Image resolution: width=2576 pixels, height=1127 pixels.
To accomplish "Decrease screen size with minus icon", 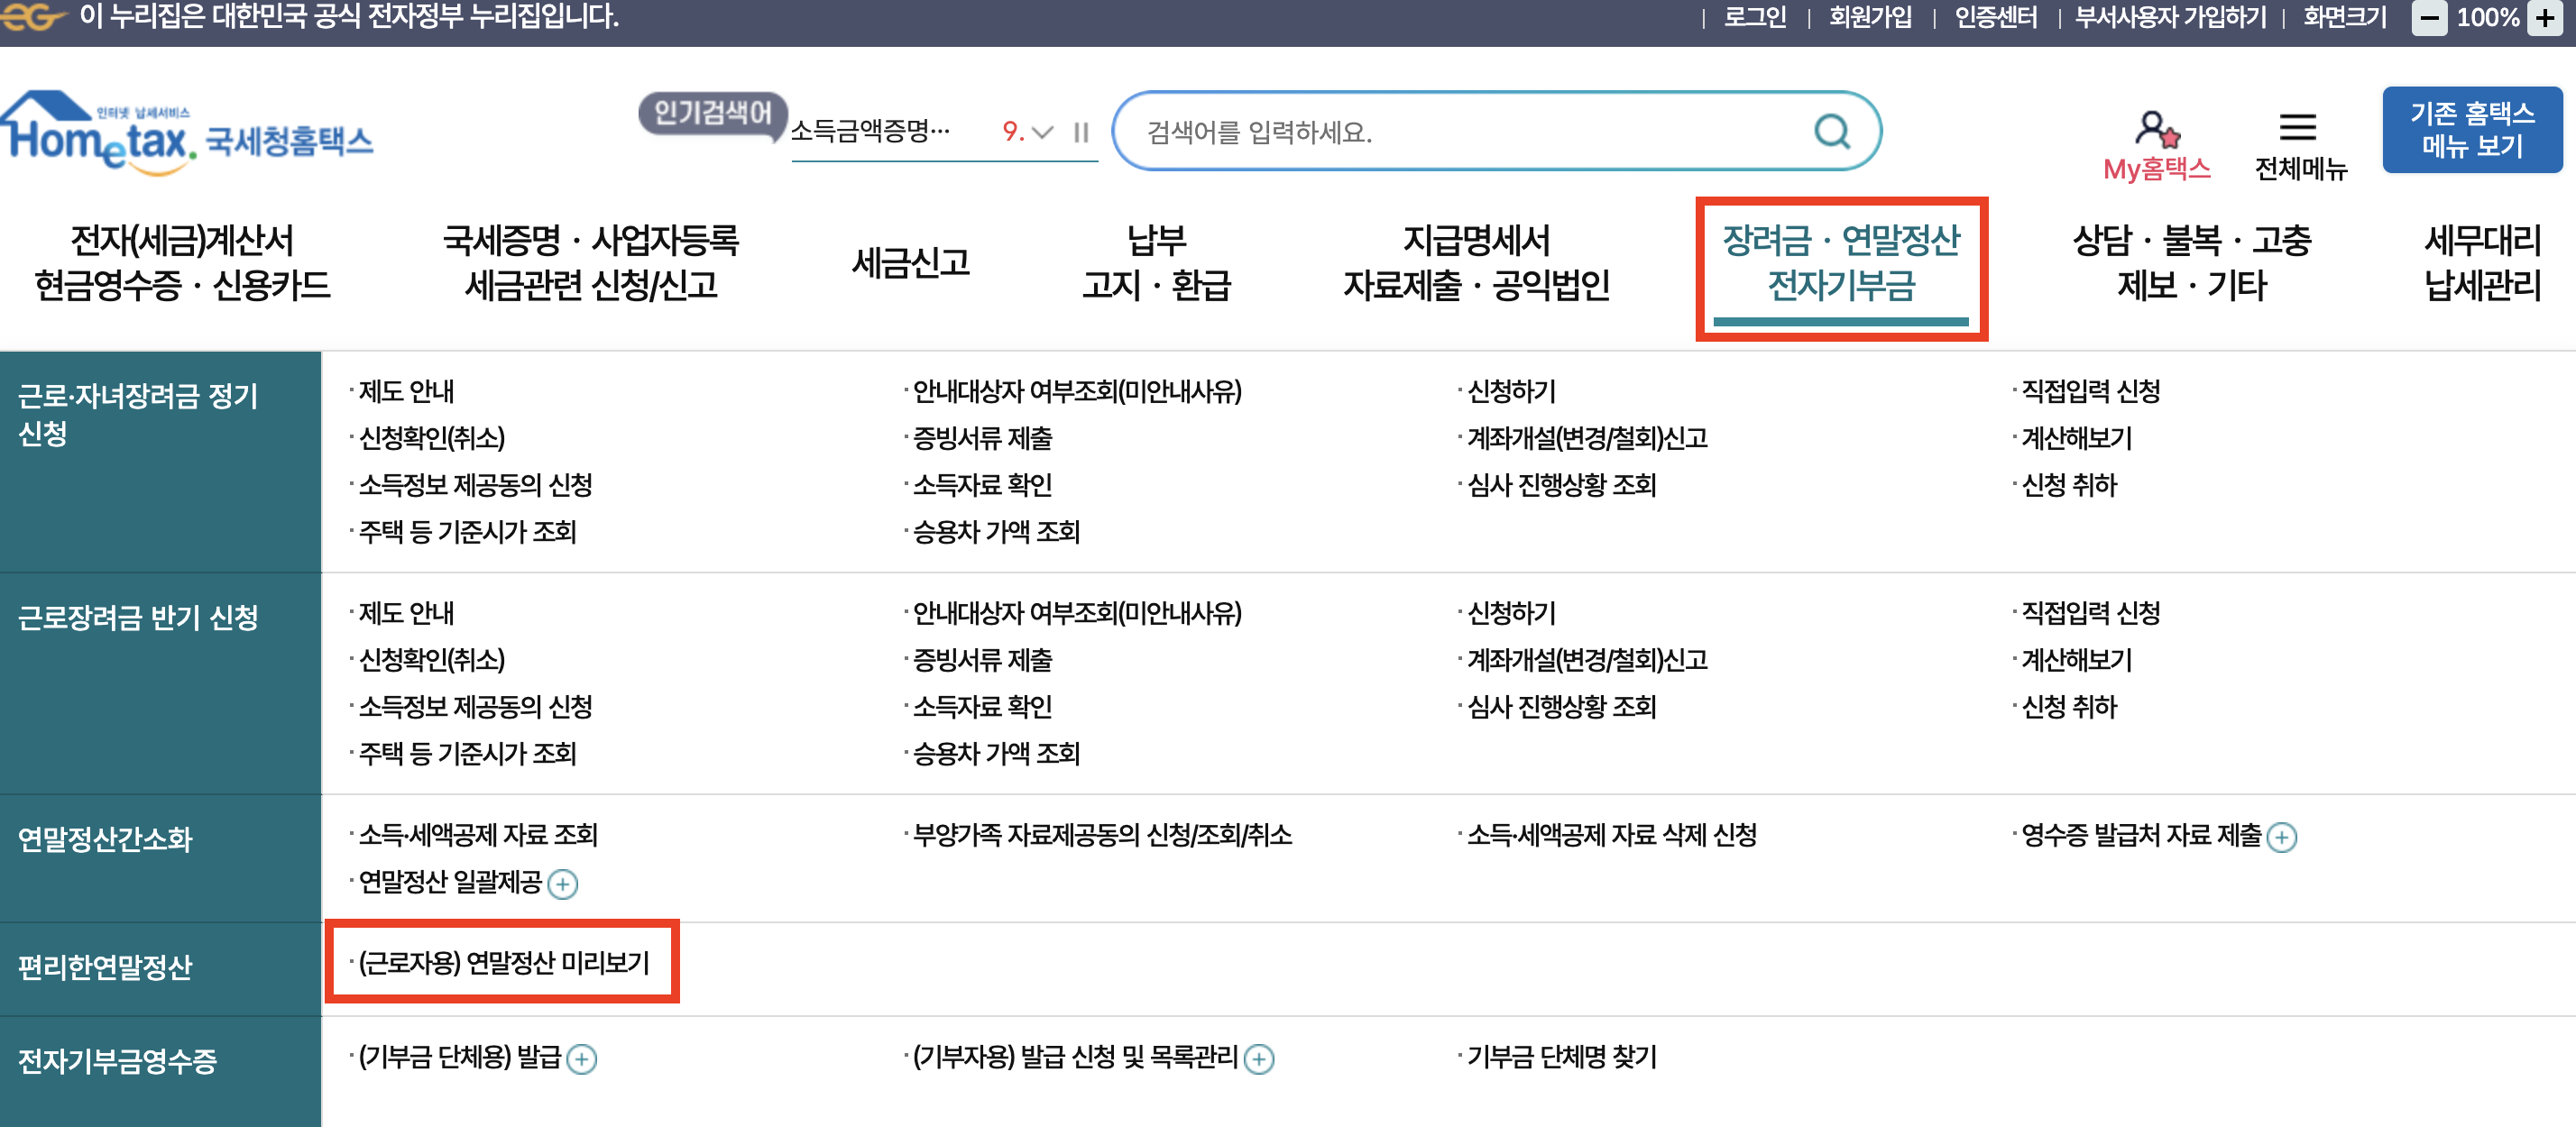I will pyautogui.click(x=2429, y=18).
